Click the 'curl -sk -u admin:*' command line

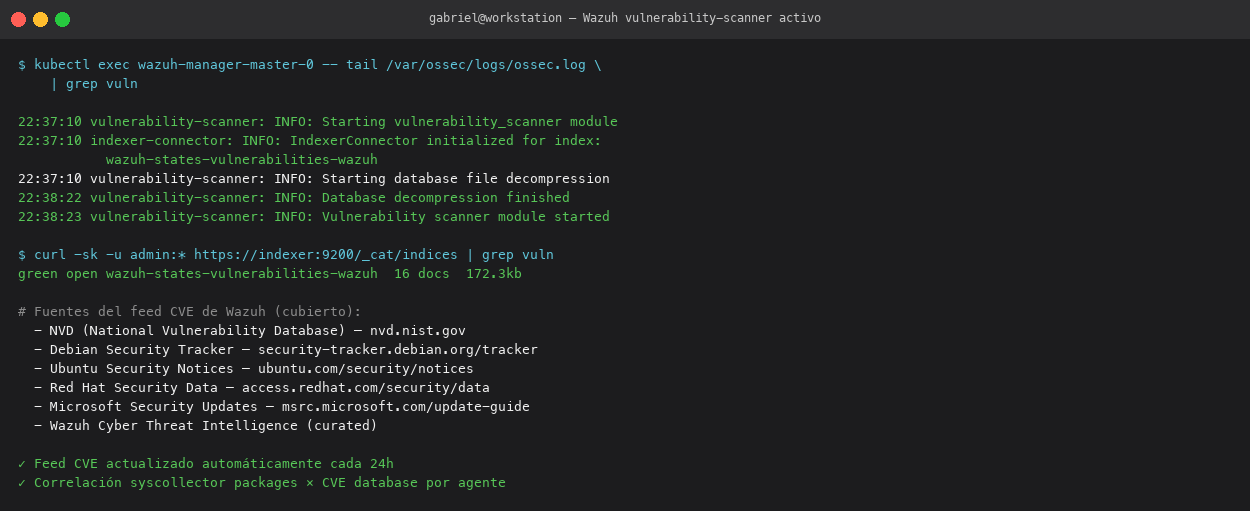[286, 254]
